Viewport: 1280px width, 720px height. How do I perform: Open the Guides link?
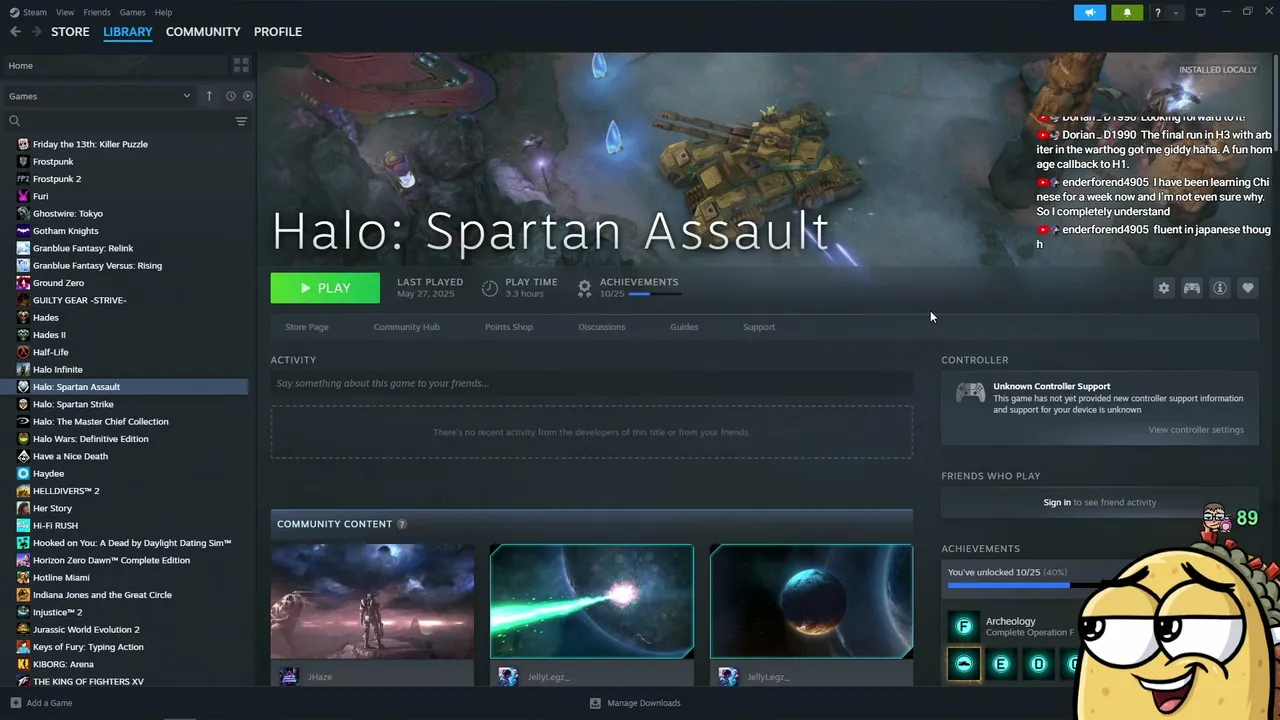[x=684, y=327]
